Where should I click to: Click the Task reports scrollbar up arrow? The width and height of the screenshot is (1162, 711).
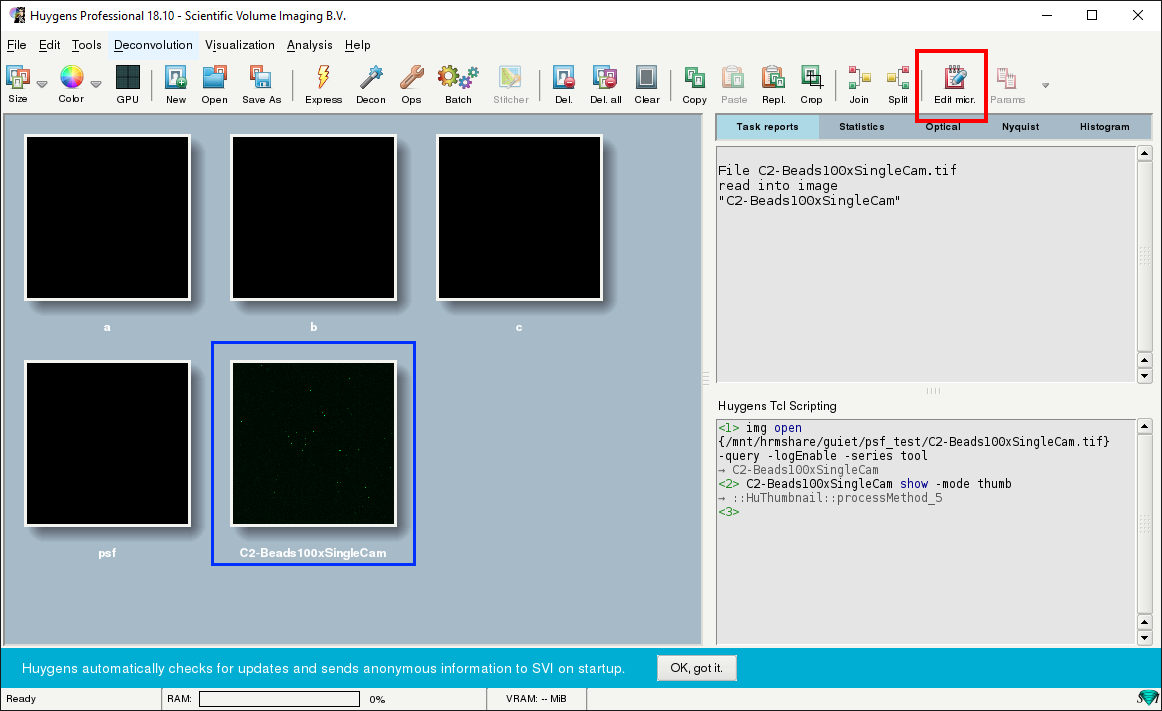1145,153
